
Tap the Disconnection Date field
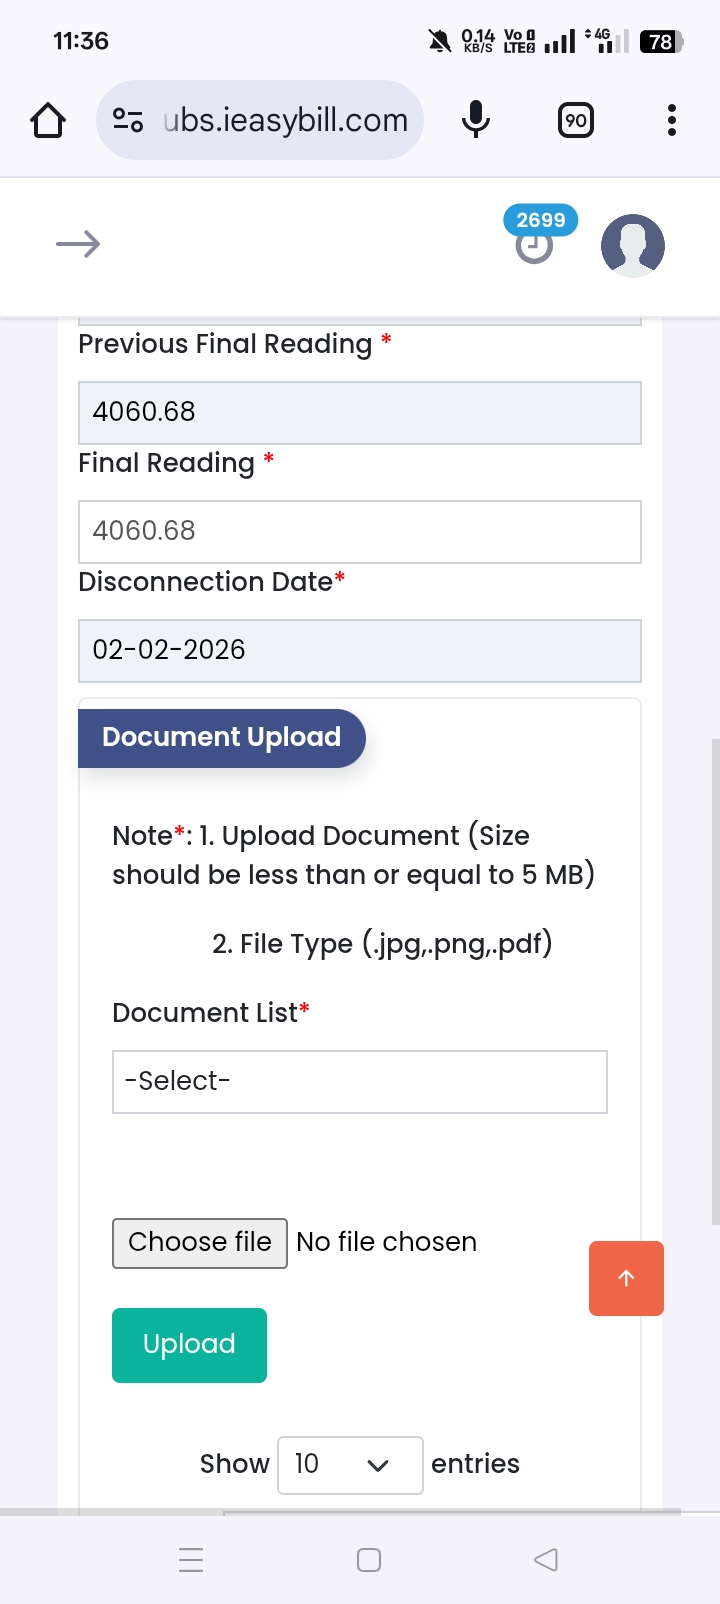(360, 650)
